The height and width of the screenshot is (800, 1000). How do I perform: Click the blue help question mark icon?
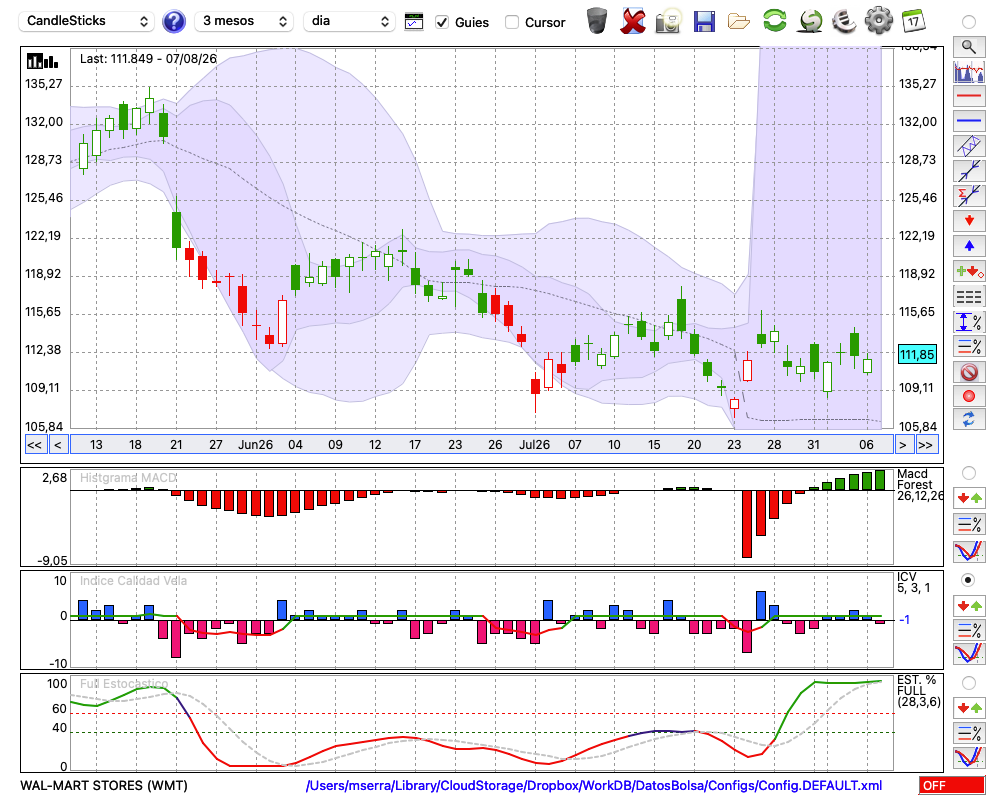pos(173,22)
